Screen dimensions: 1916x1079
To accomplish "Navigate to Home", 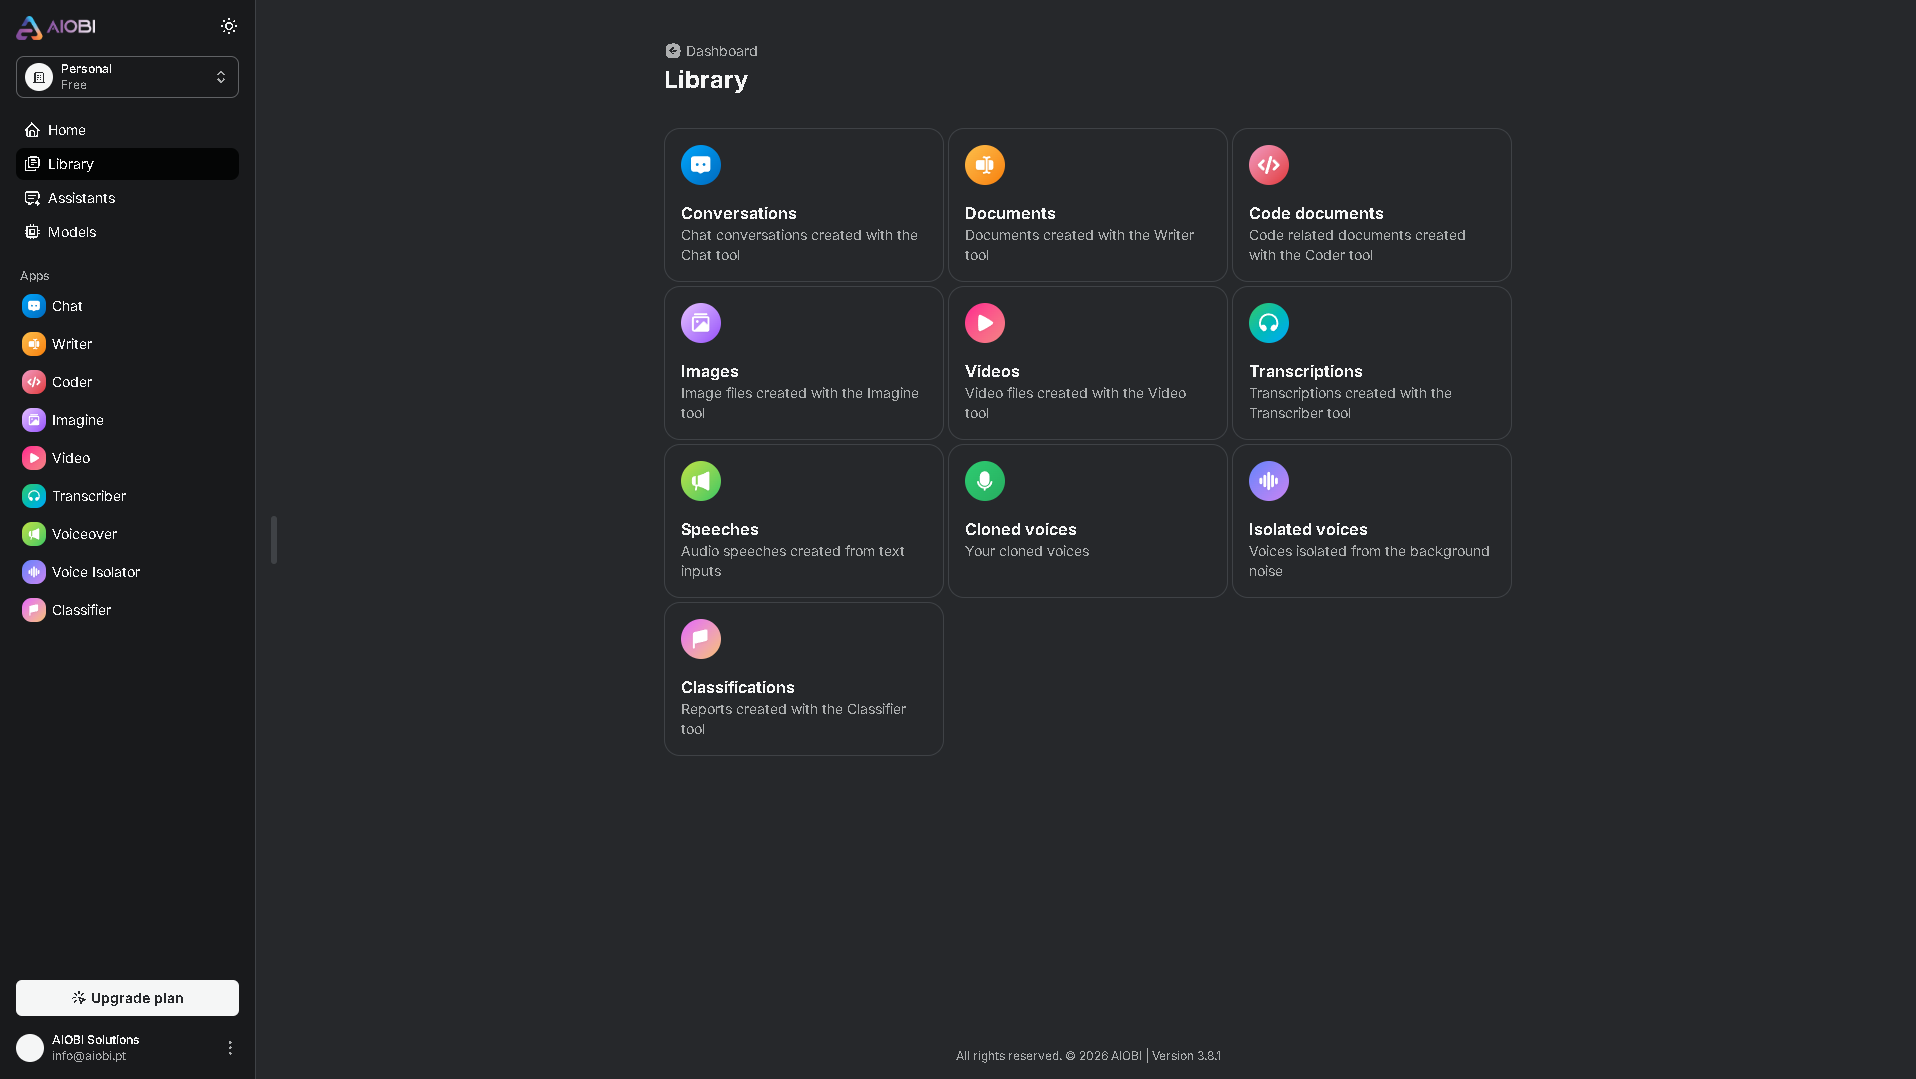I will tap(65, 130).
